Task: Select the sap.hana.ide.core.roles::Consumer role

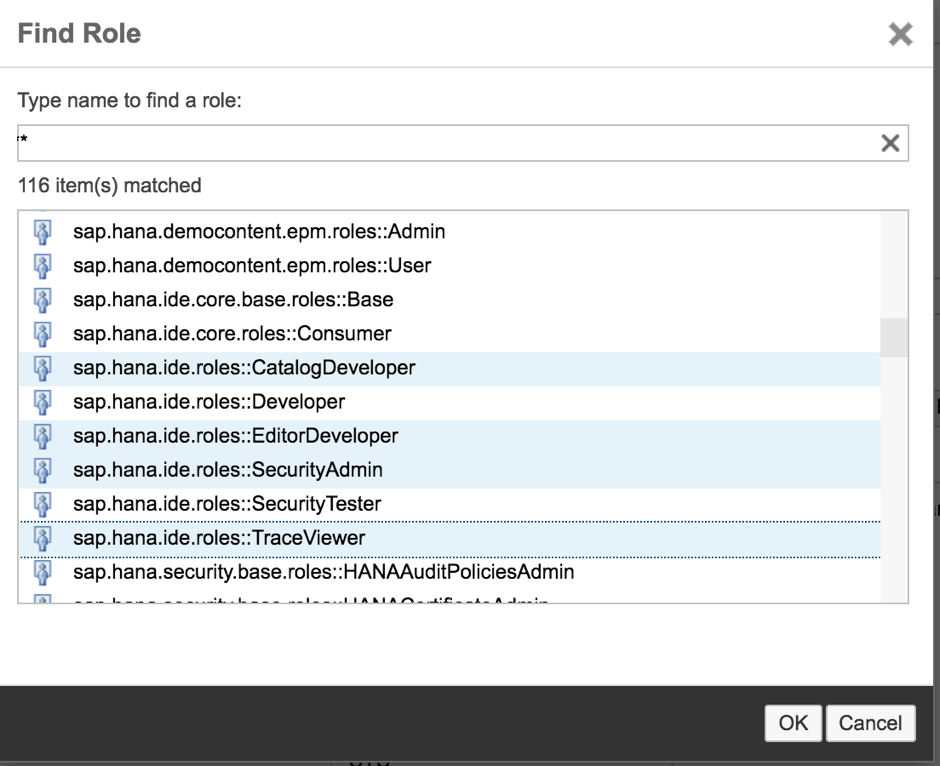Action: tap(233, 333)
